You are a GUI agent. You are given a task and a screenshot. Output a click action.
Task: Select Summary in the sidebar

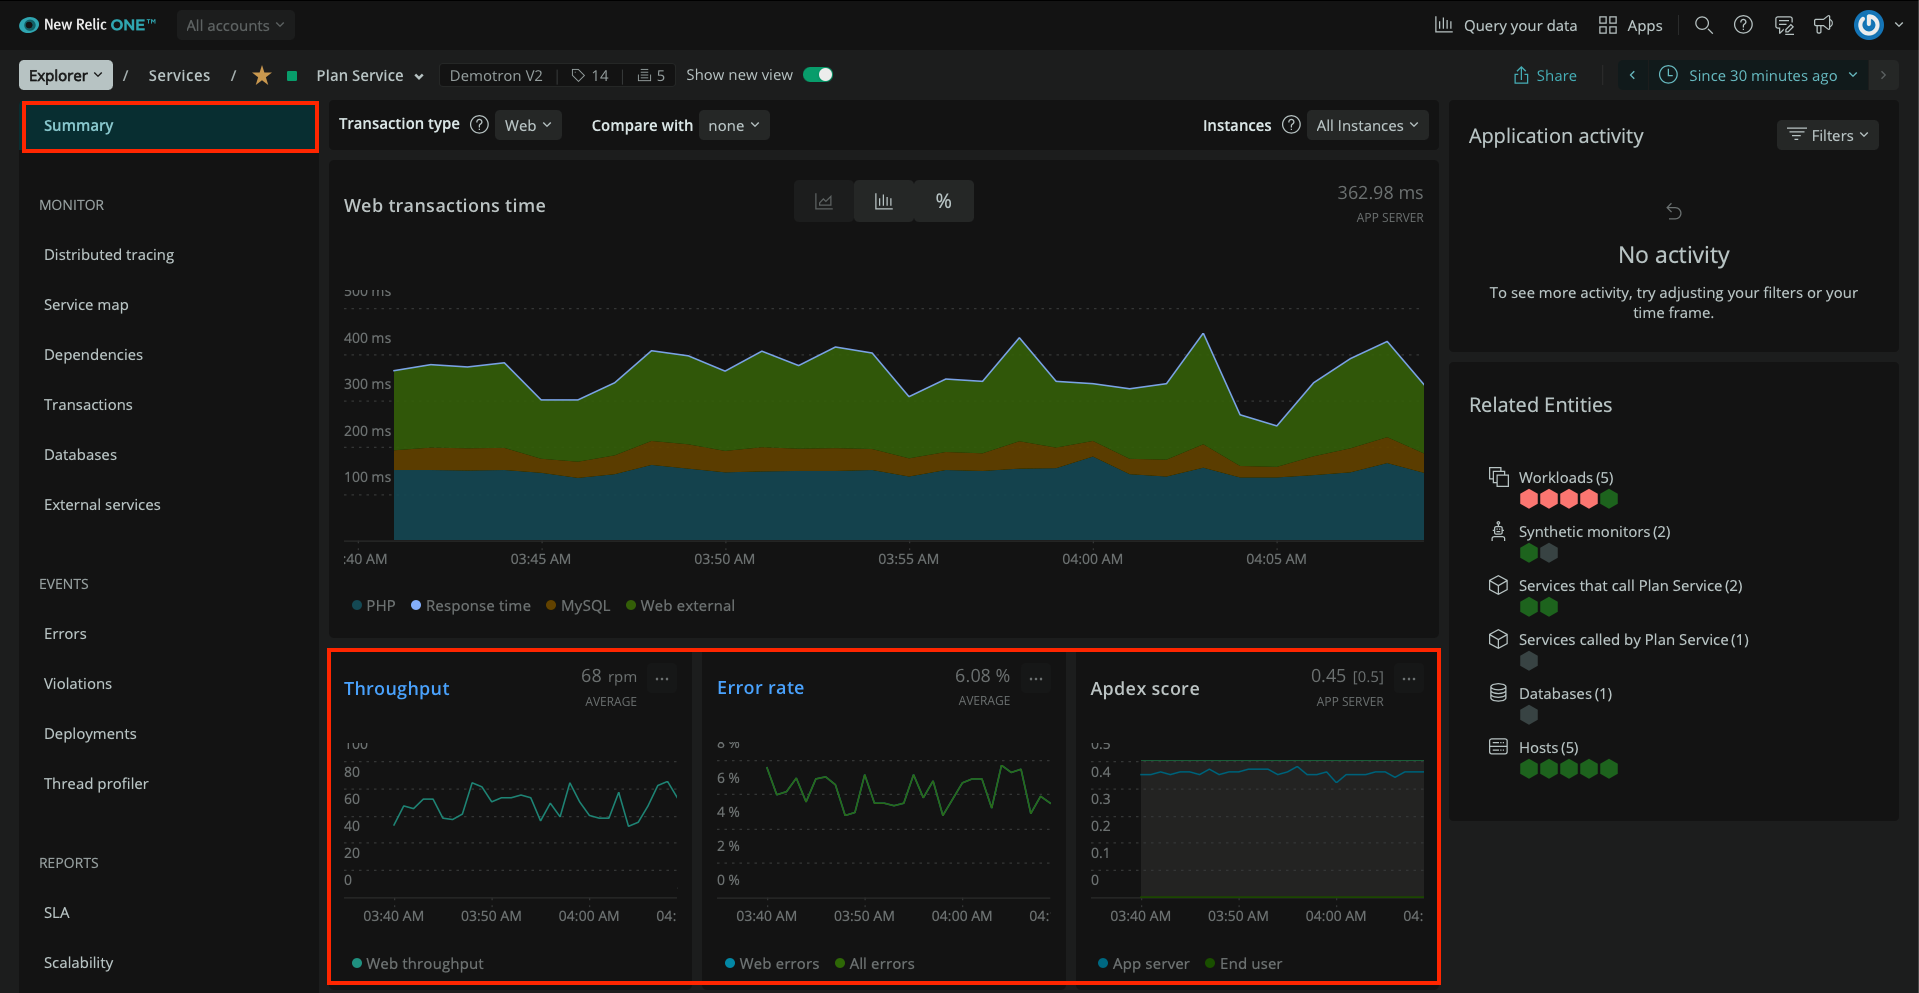(x=170, y=126)
